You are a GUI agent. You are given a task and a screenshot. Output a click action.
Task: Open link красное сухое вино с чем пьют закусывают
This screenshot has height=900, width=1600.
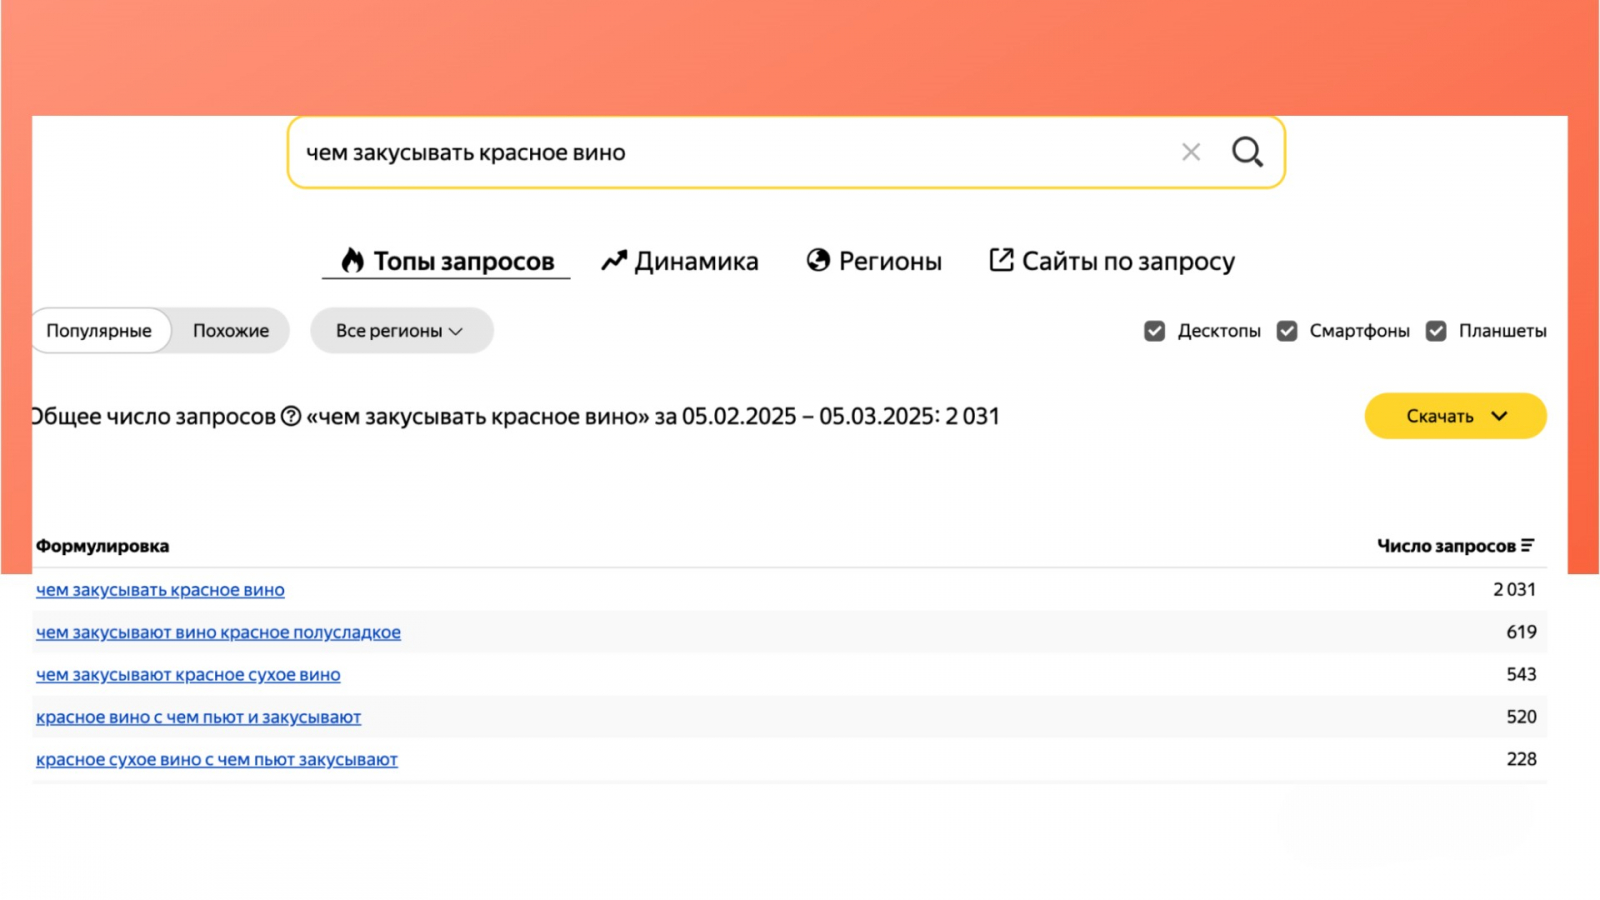[217, 760]
